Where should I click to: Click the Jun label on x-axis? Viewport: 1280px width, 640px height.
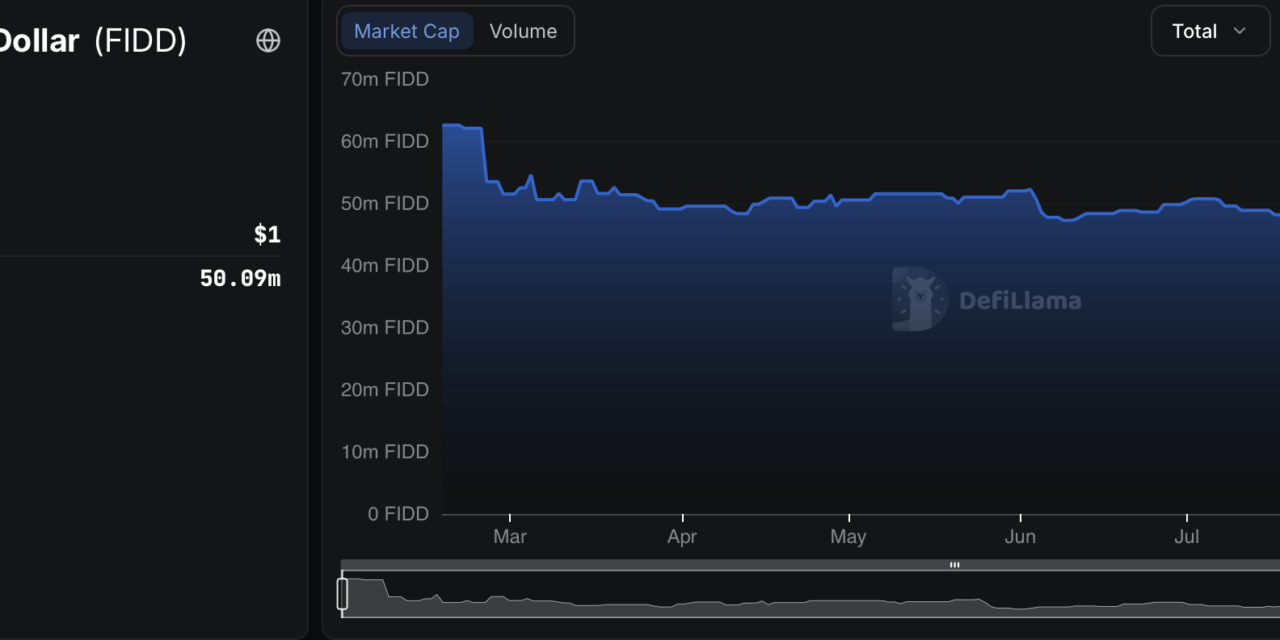pyautogui.click(x=1020, y=537)
